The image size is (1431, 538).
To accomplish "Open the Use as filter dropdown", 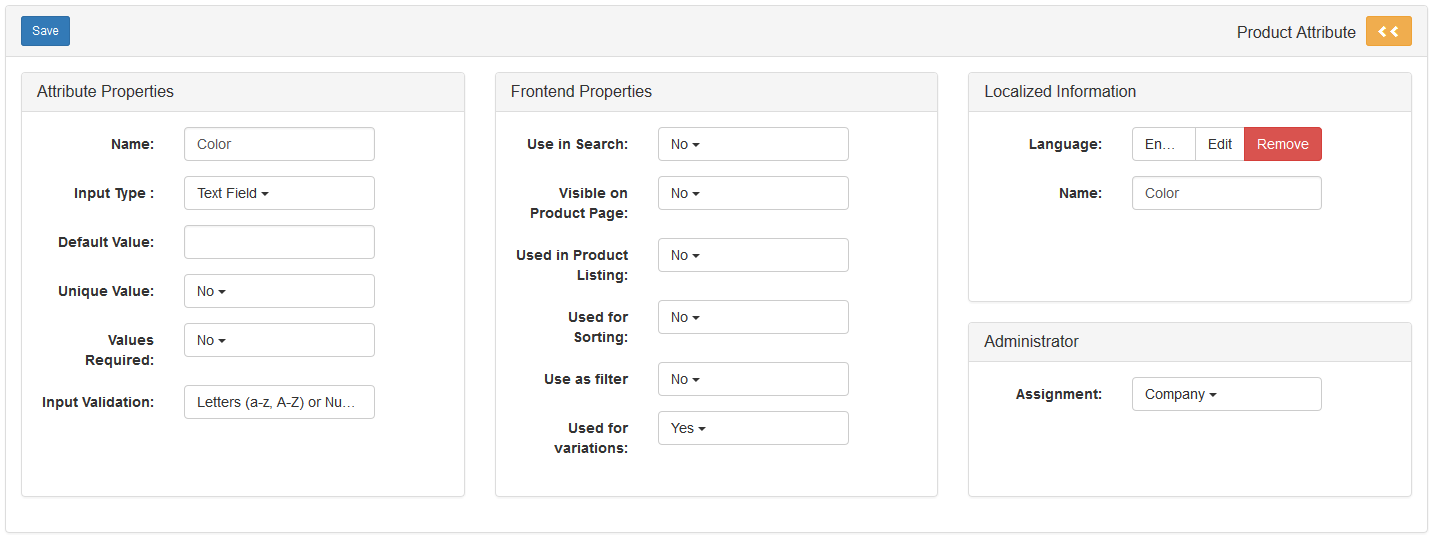I will coord(752,379).
